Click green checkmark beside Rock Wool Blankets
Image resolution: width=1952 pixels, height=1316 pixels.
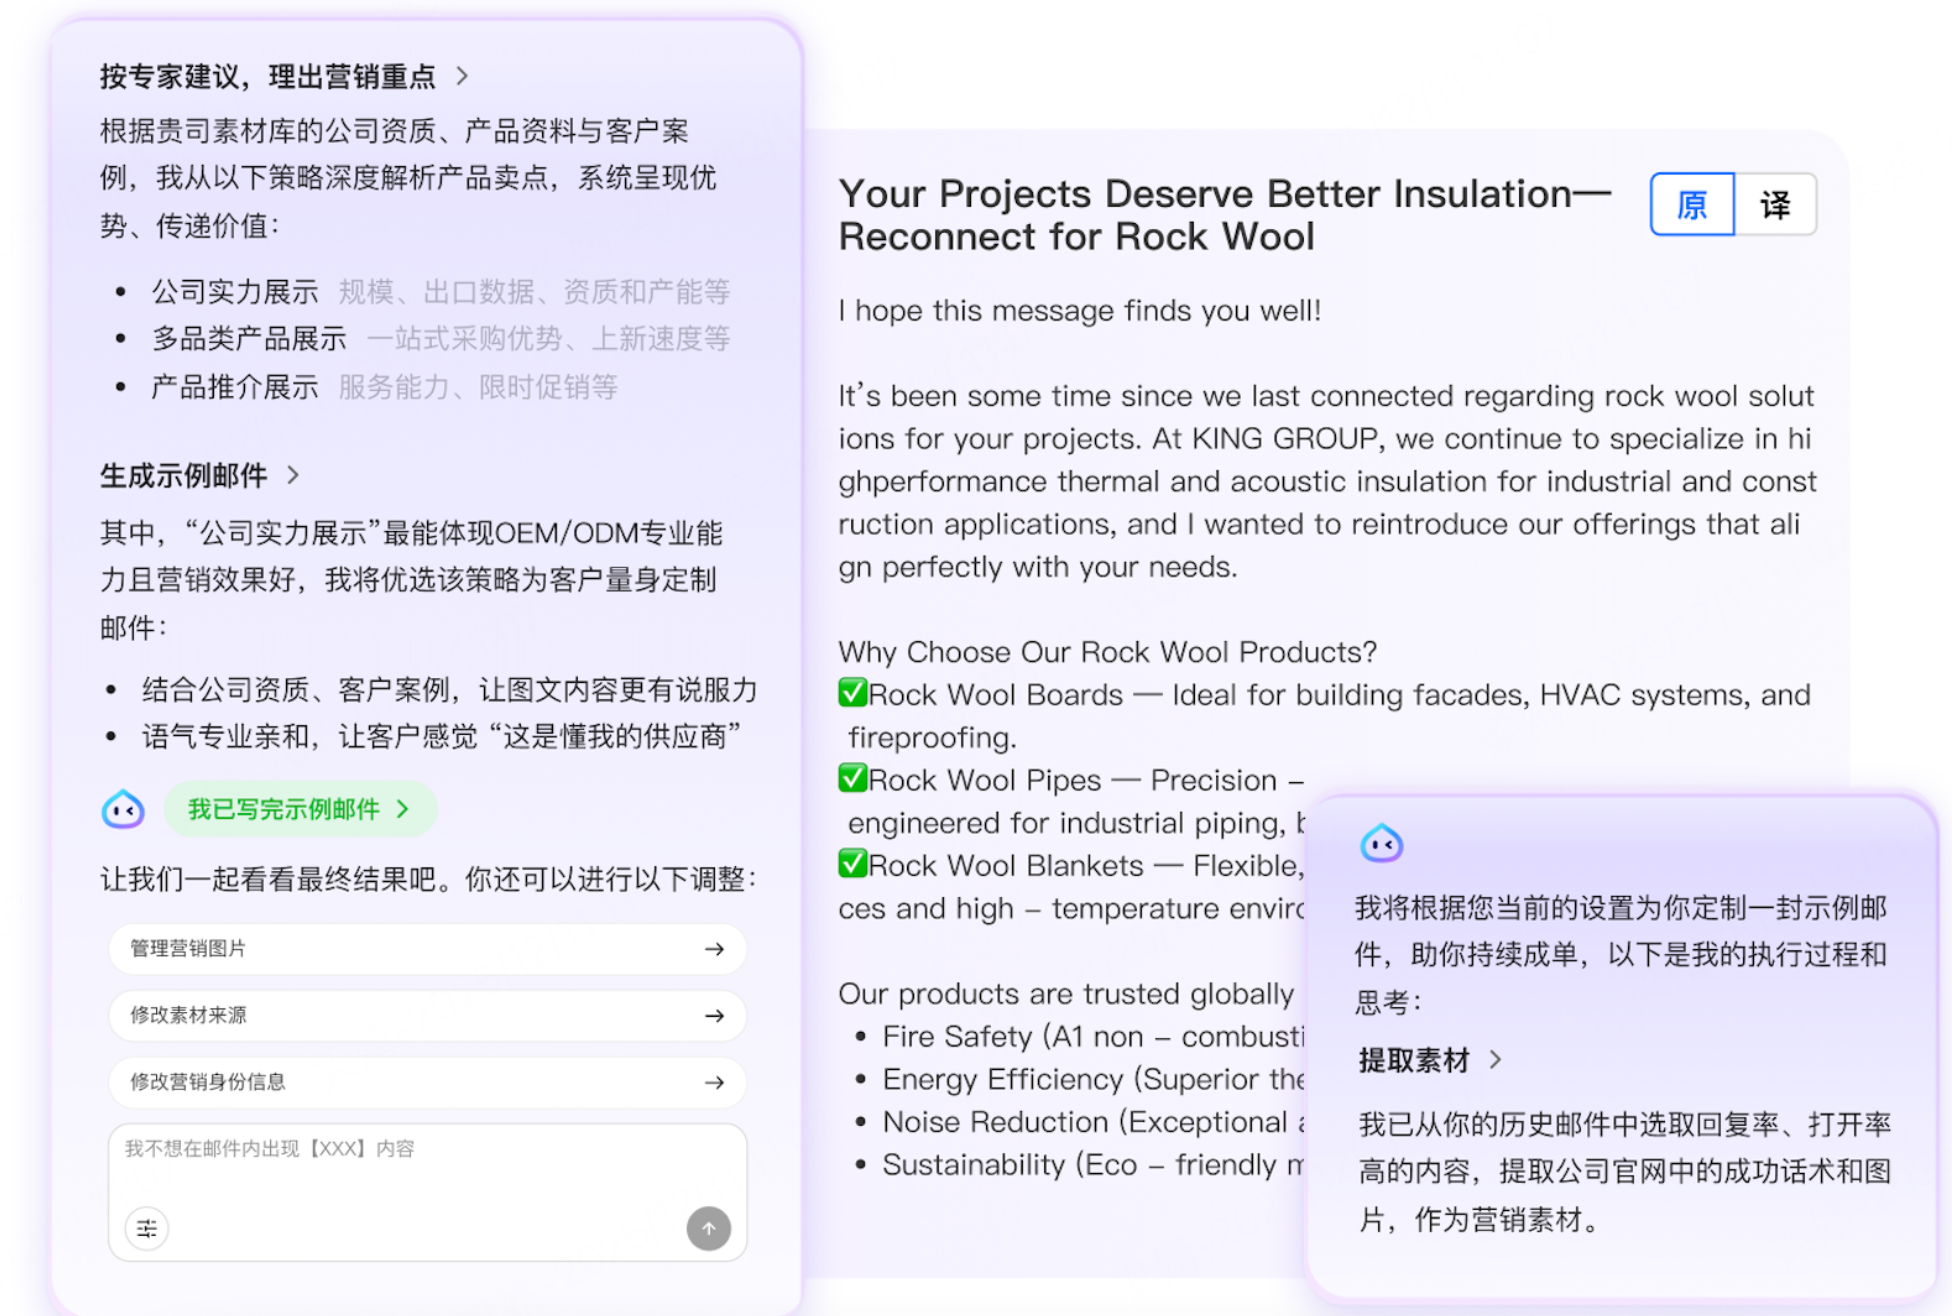pyautogui.click(x=852, y=864)
